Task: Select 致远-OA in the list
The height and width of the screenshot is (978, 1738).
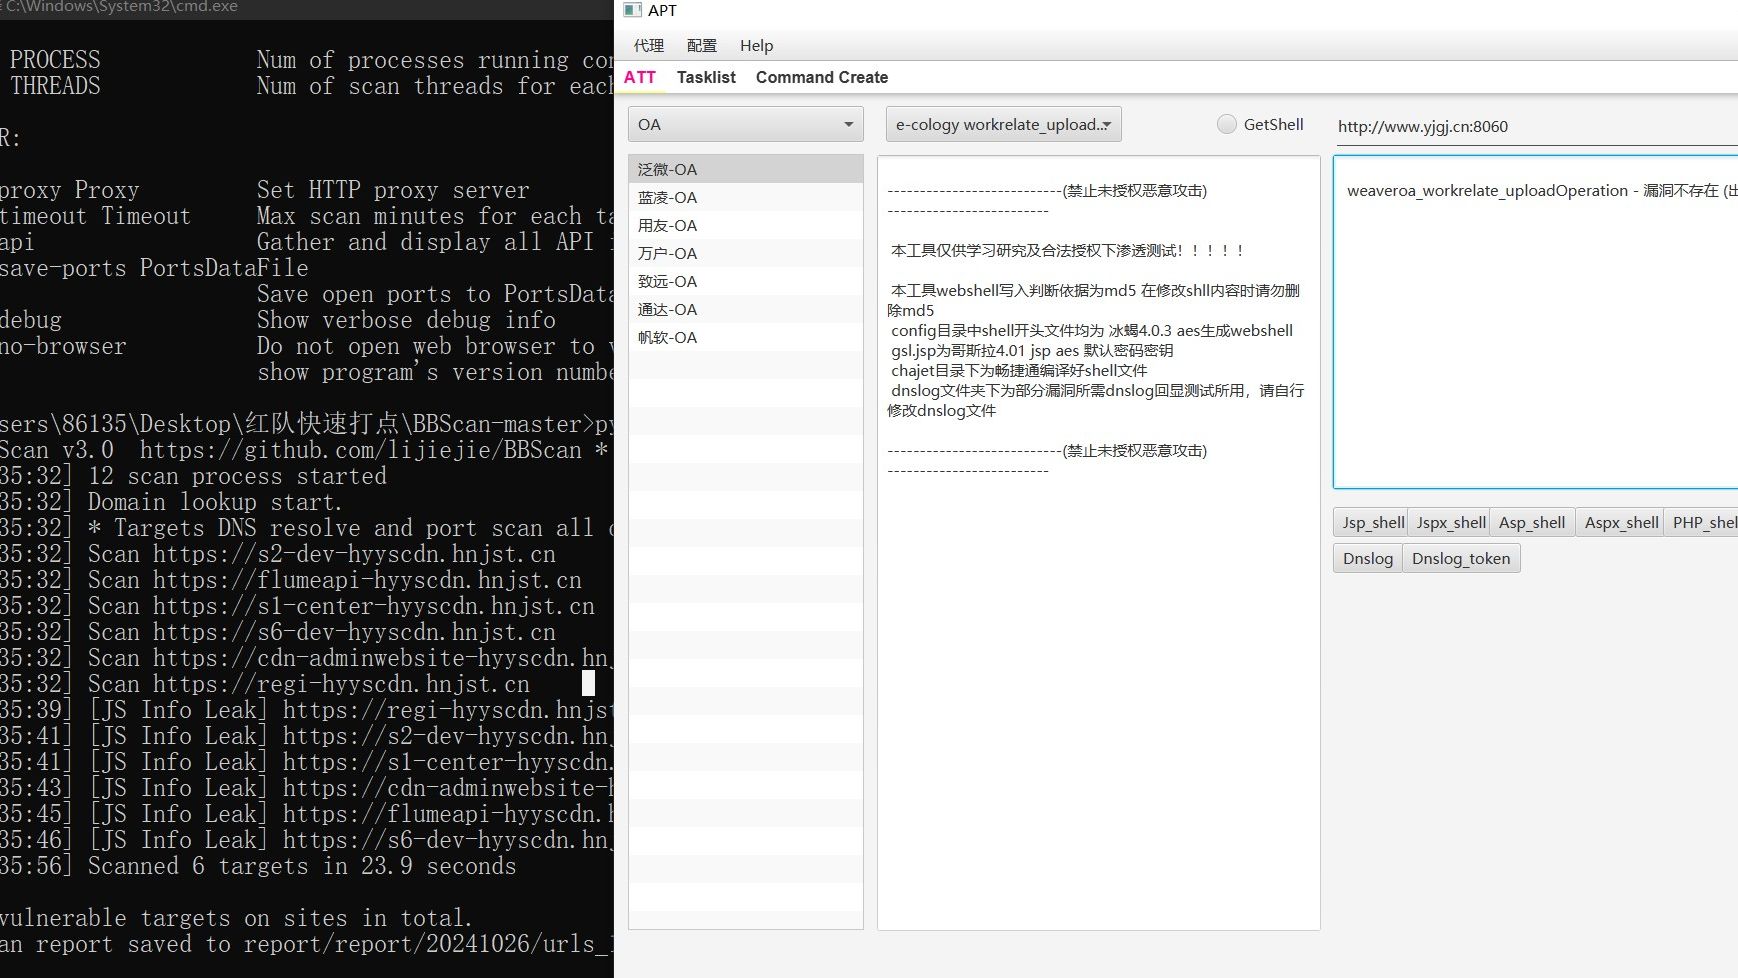Action: [x=745, y=281]
